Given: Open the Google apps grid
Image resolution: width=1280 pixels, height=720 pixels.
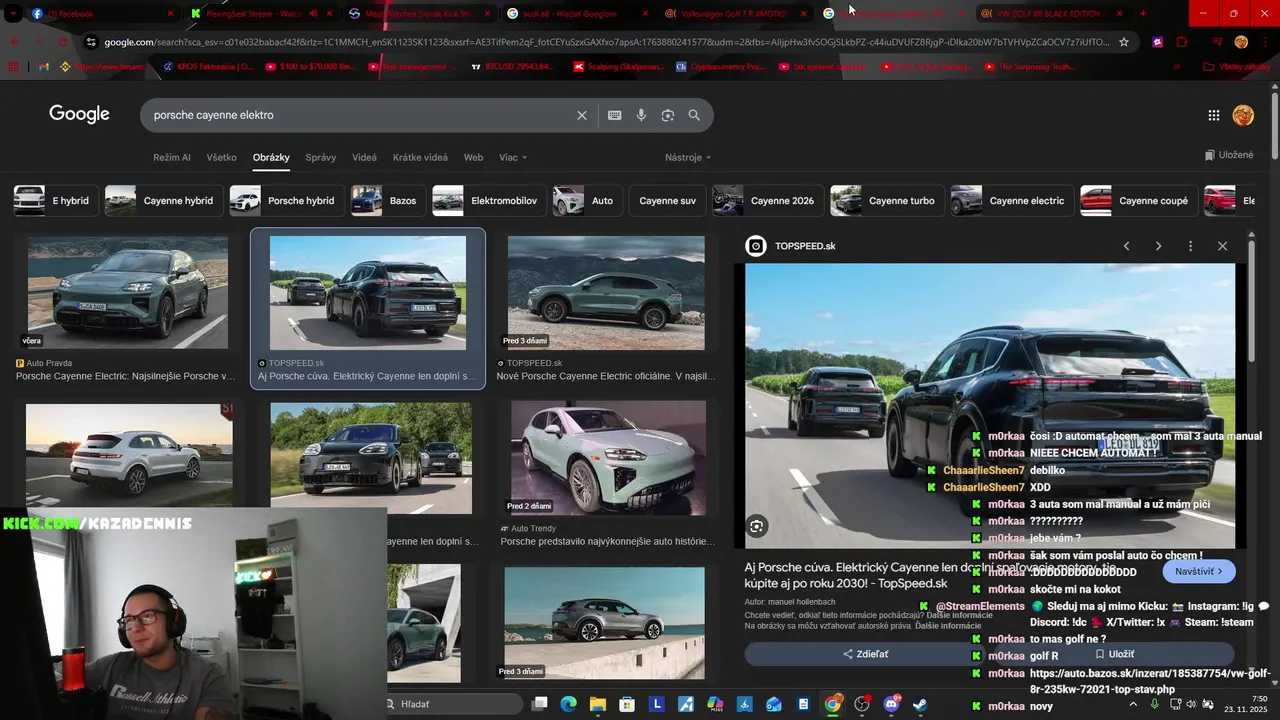Looking at the screenshot, I should tap(1214, 115).
